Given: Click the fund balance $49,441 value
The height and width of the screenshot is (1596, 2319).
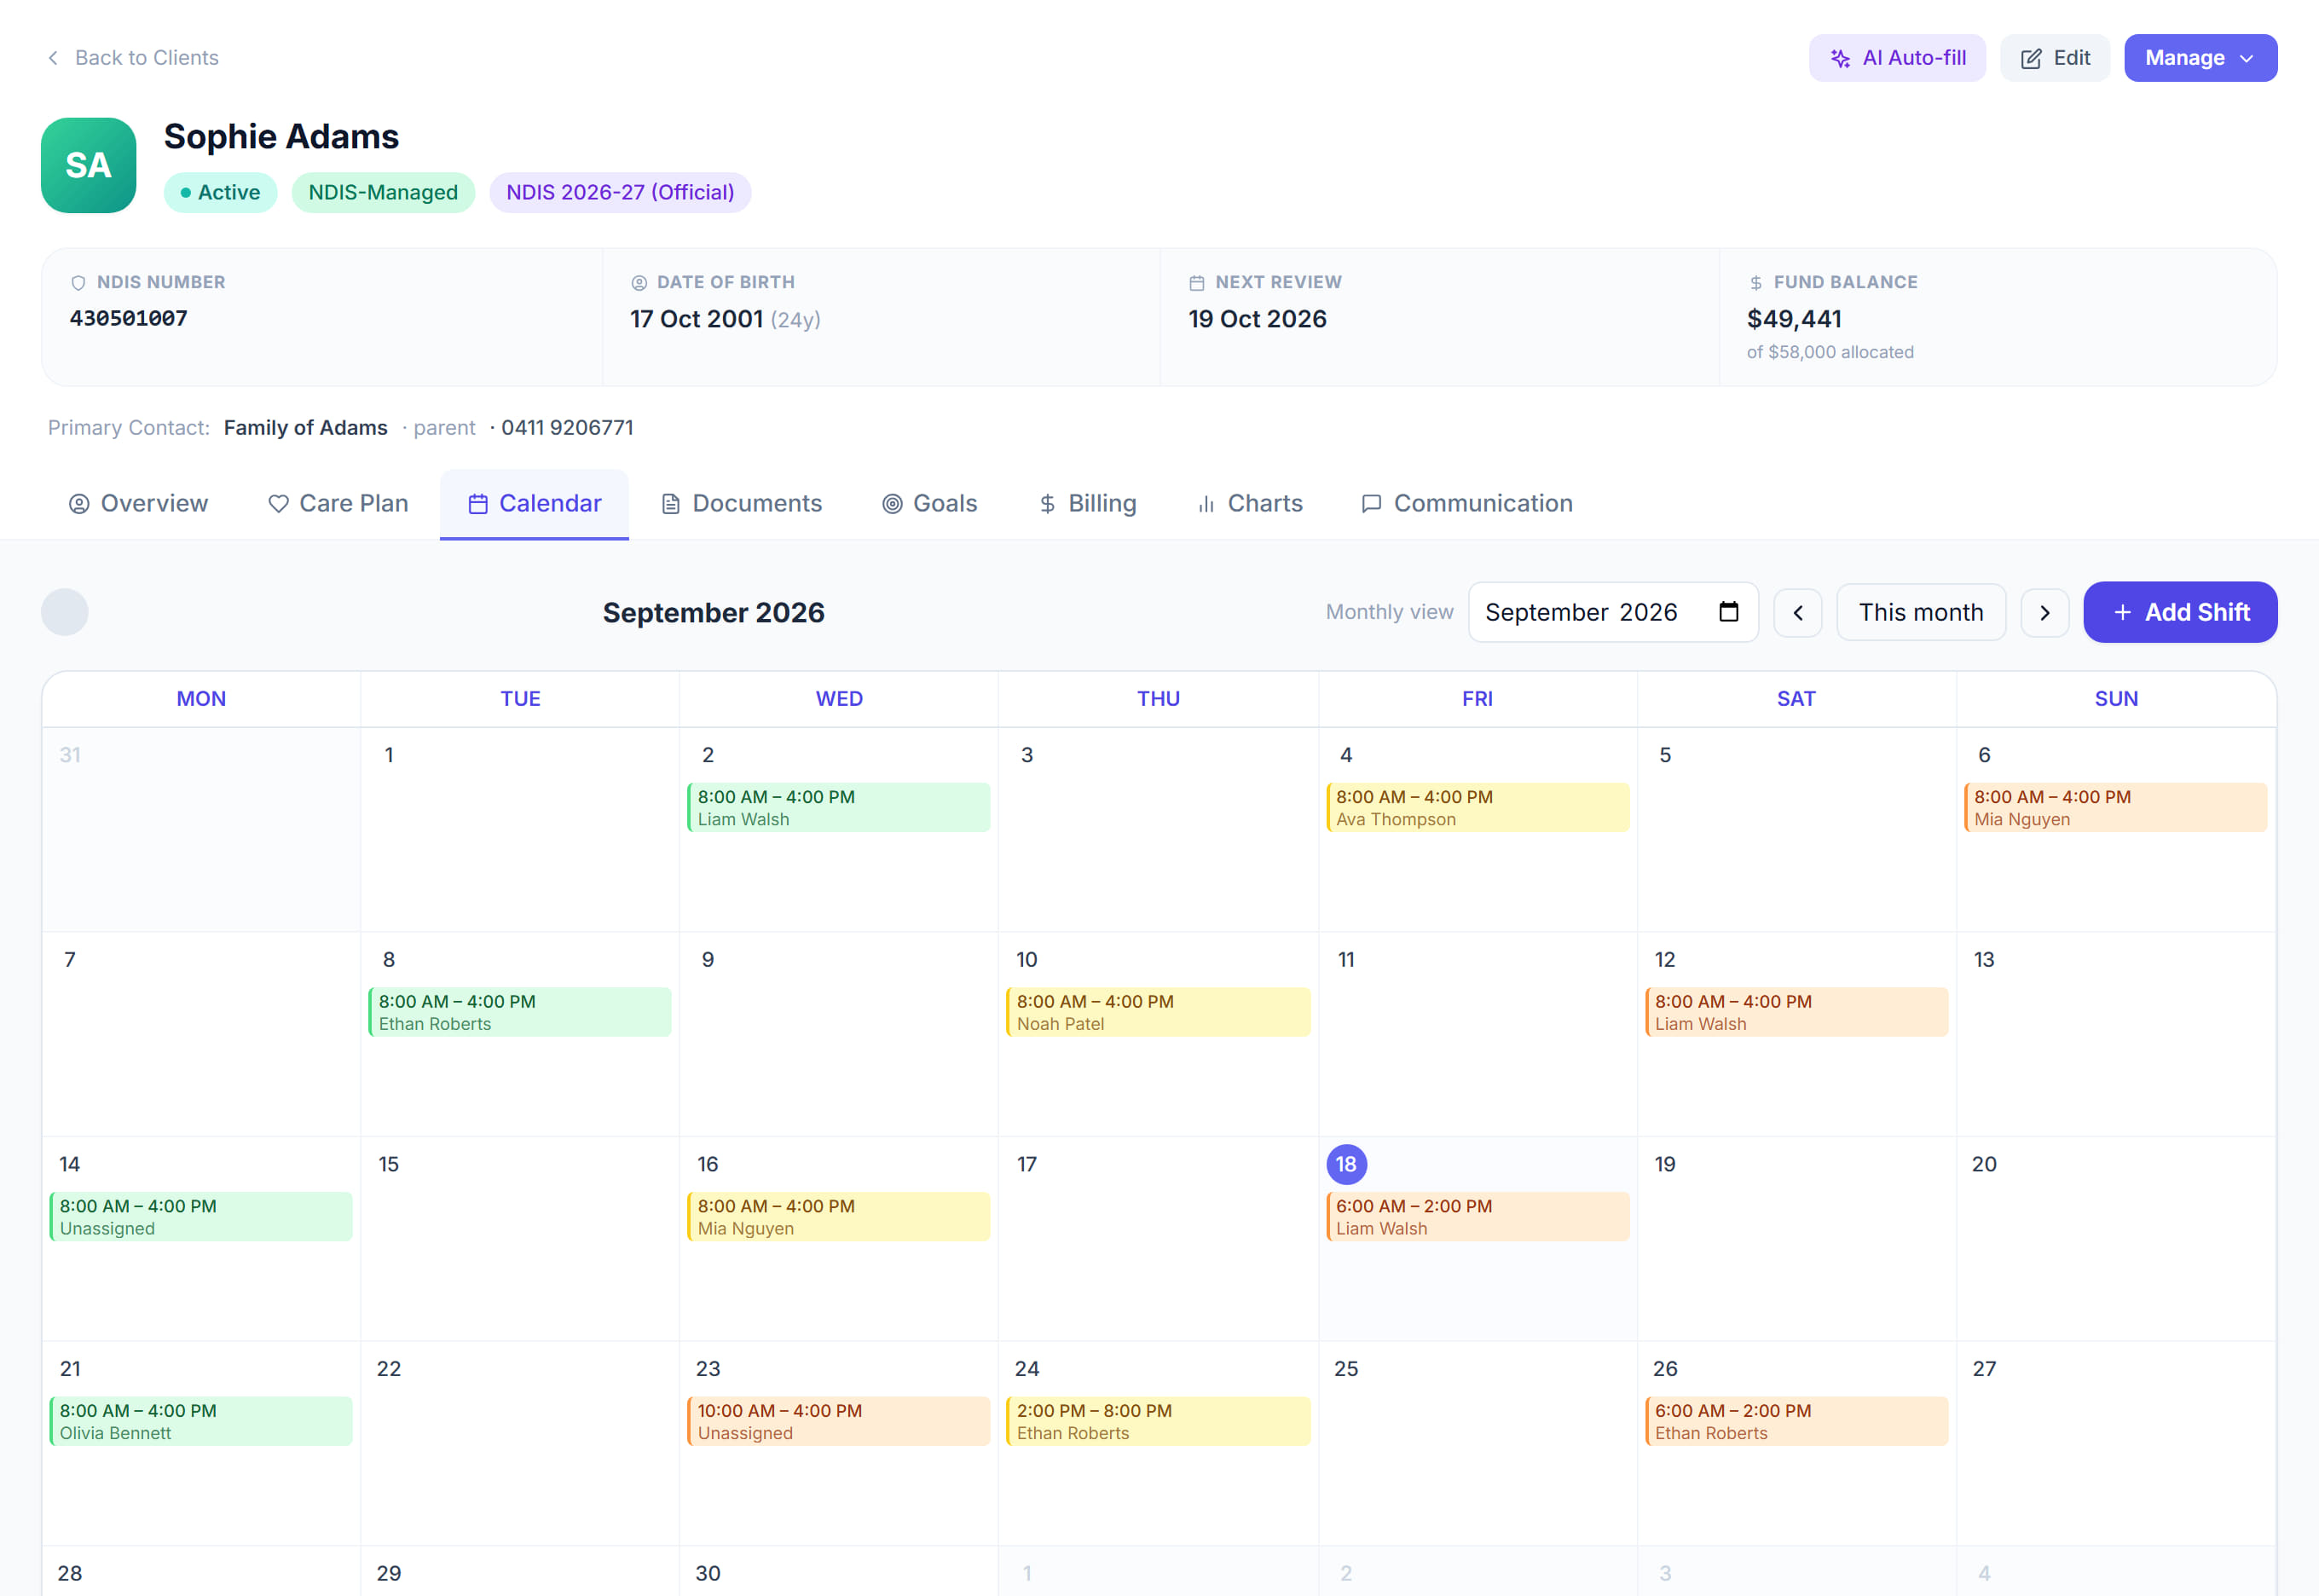Looking at the screenshot, I should click(1794, 319).
